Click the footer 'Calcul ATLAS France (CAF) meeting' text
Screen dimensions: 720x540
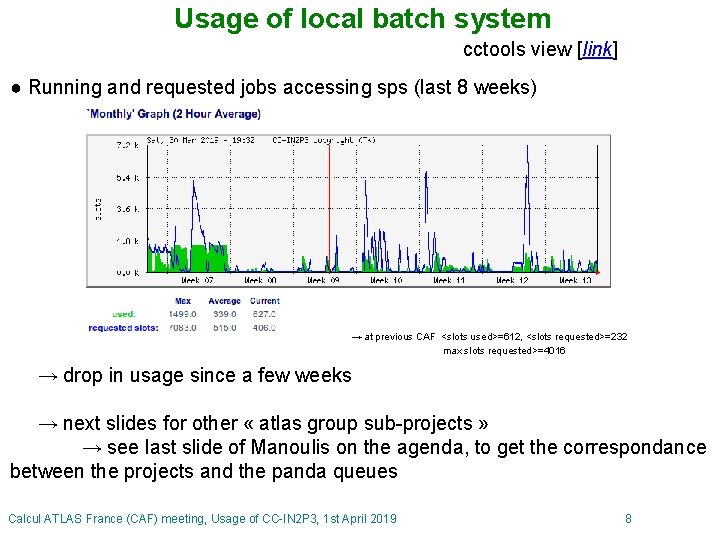(202, 519)
